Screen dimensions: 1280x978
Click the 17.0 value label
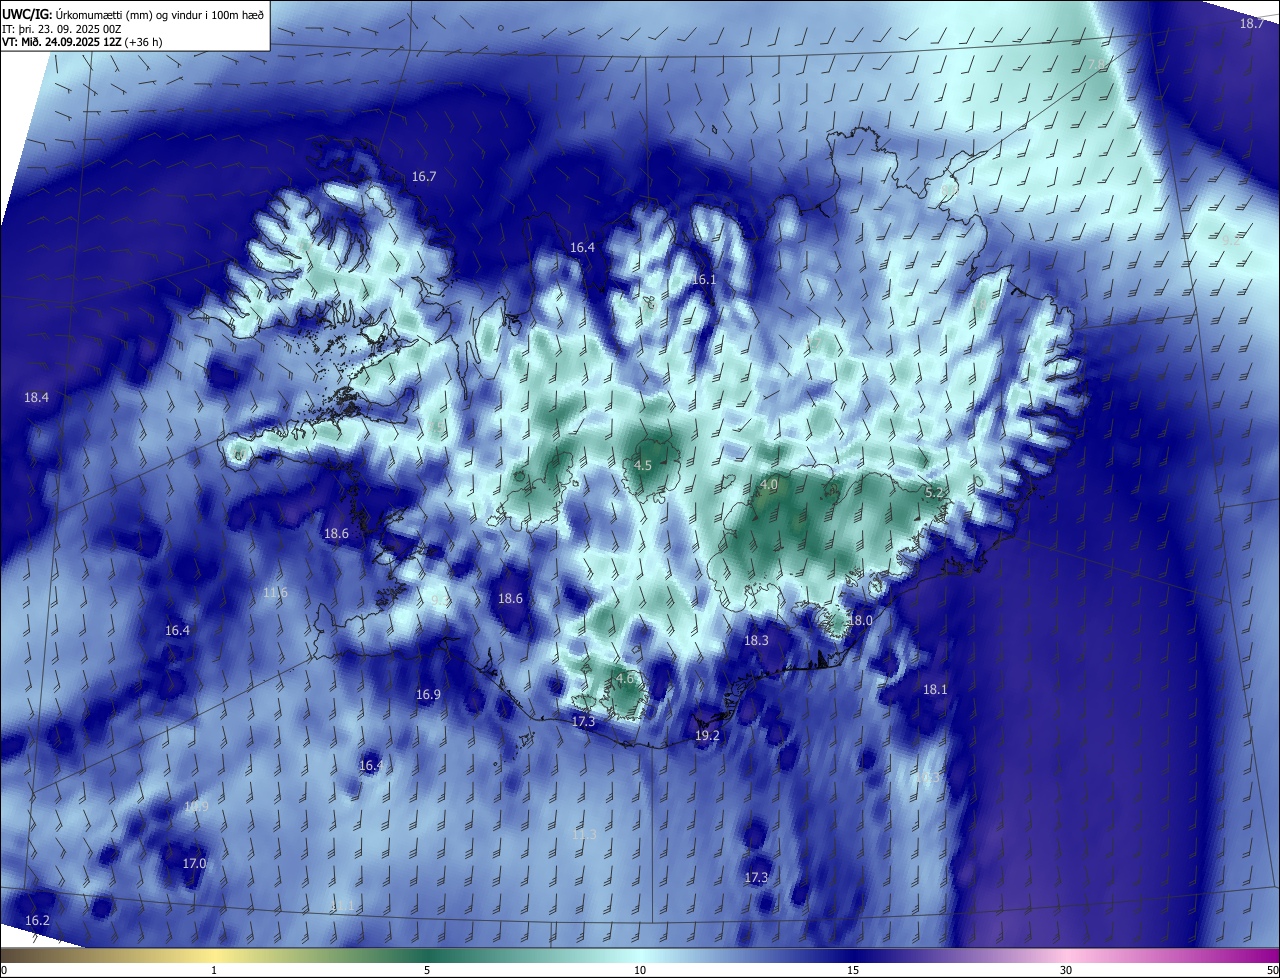194,863
